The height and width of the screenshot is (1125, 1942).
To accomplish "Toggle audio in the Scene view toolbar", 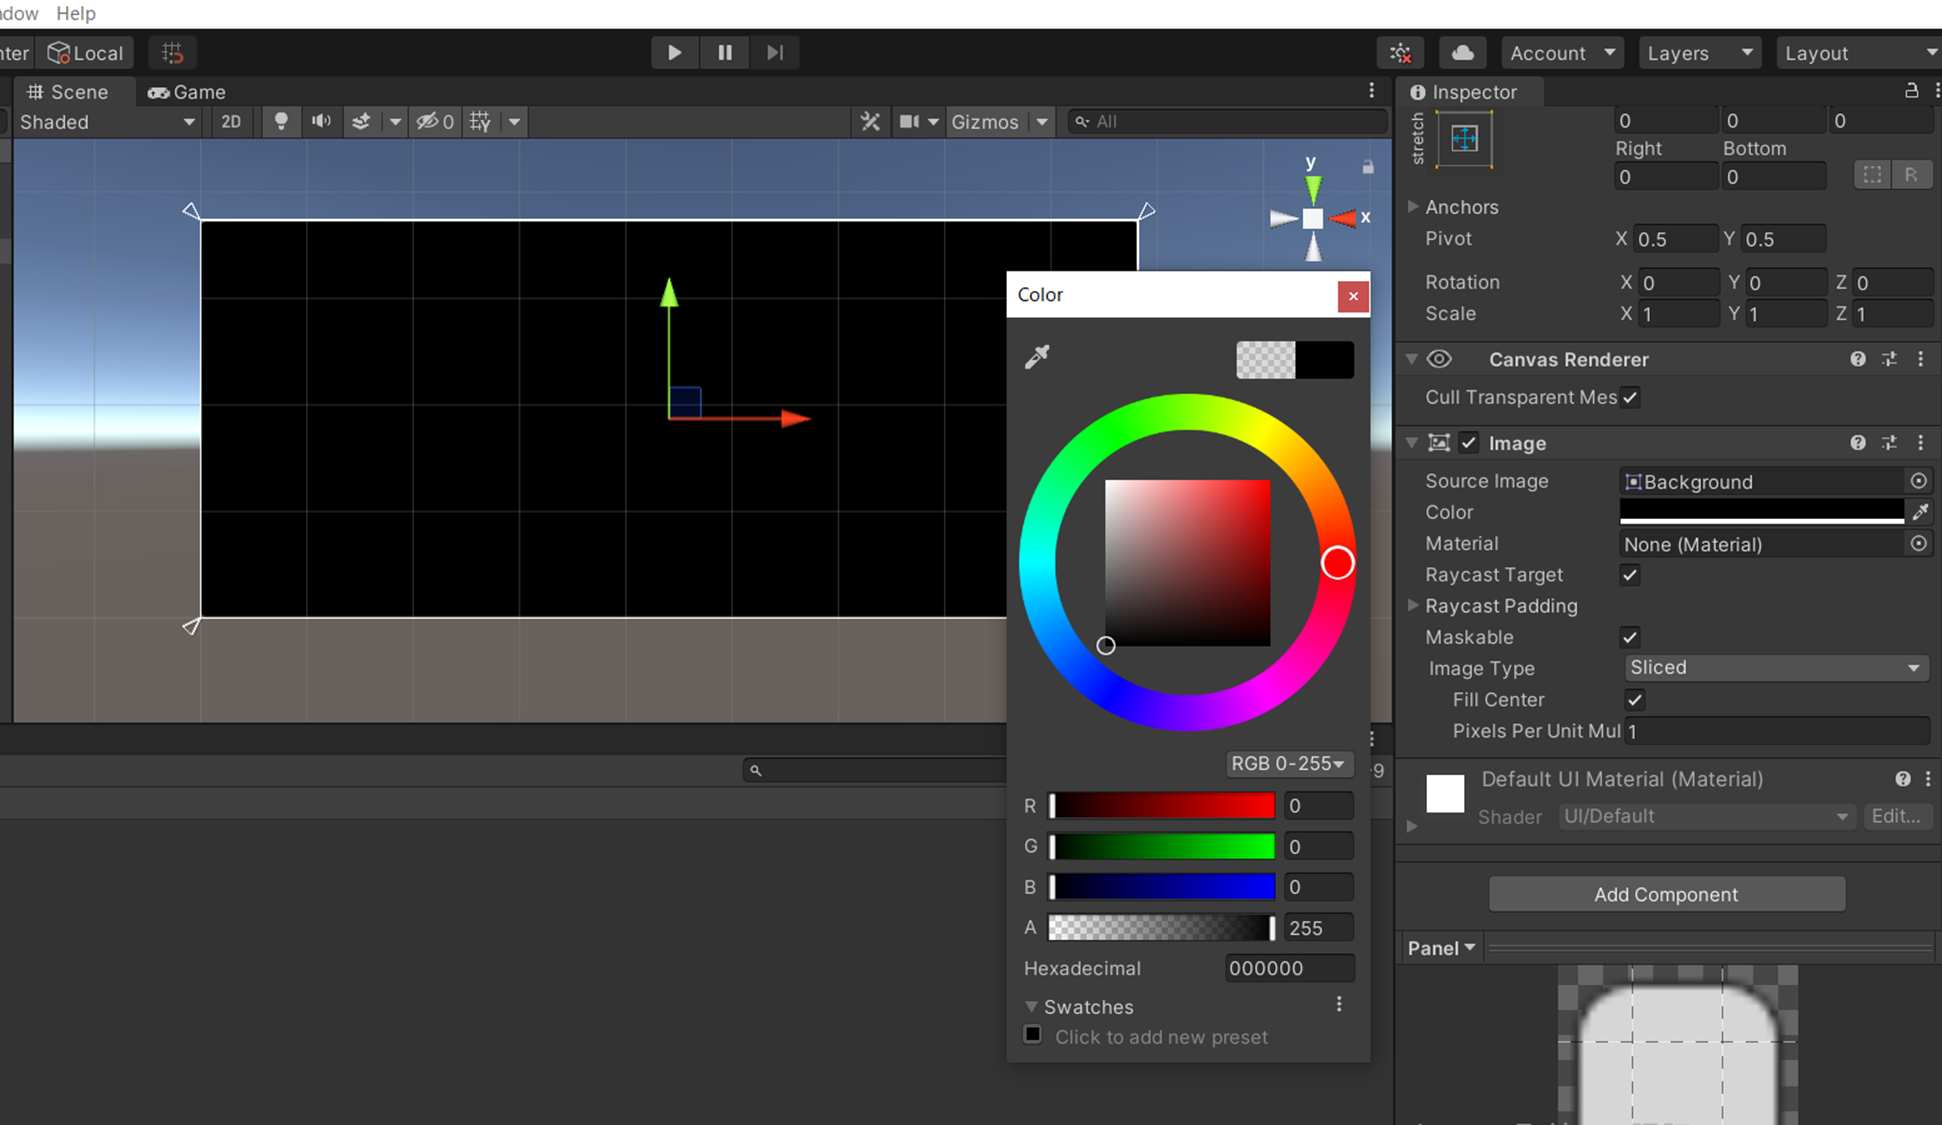I will click(x=321, y=121).
